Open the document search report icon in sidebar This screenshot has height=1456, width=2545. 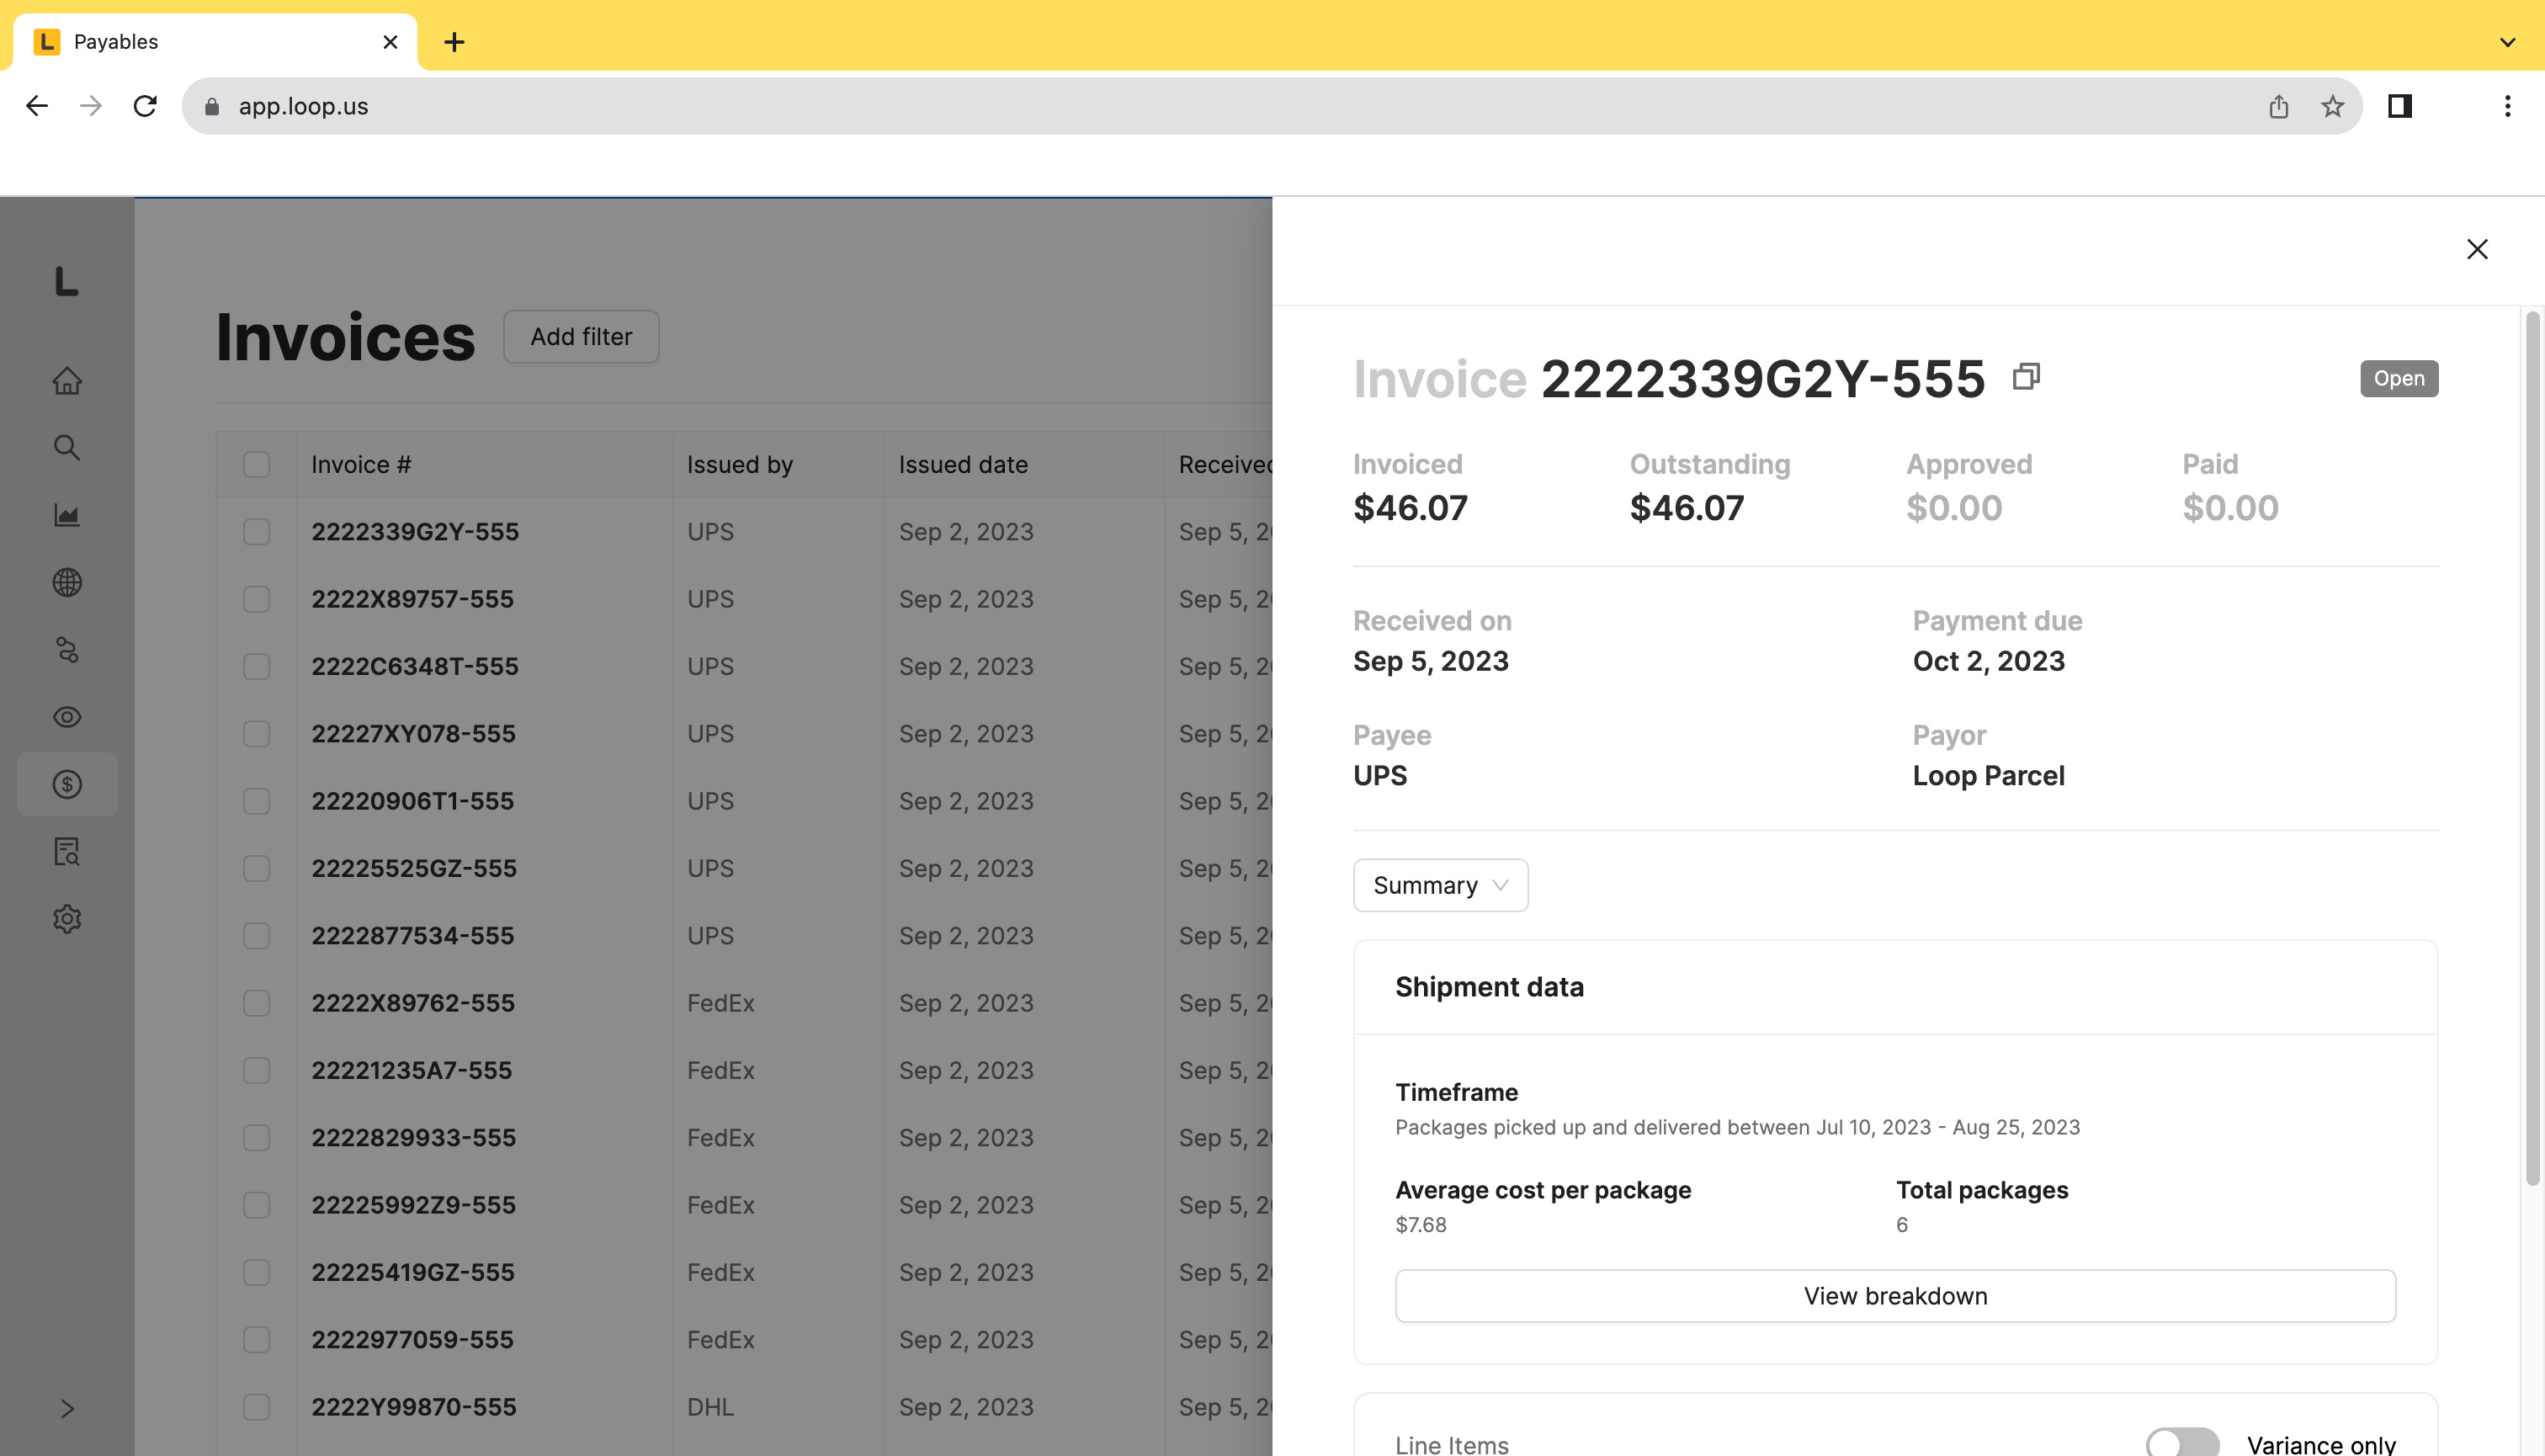[x=66, y=852]
